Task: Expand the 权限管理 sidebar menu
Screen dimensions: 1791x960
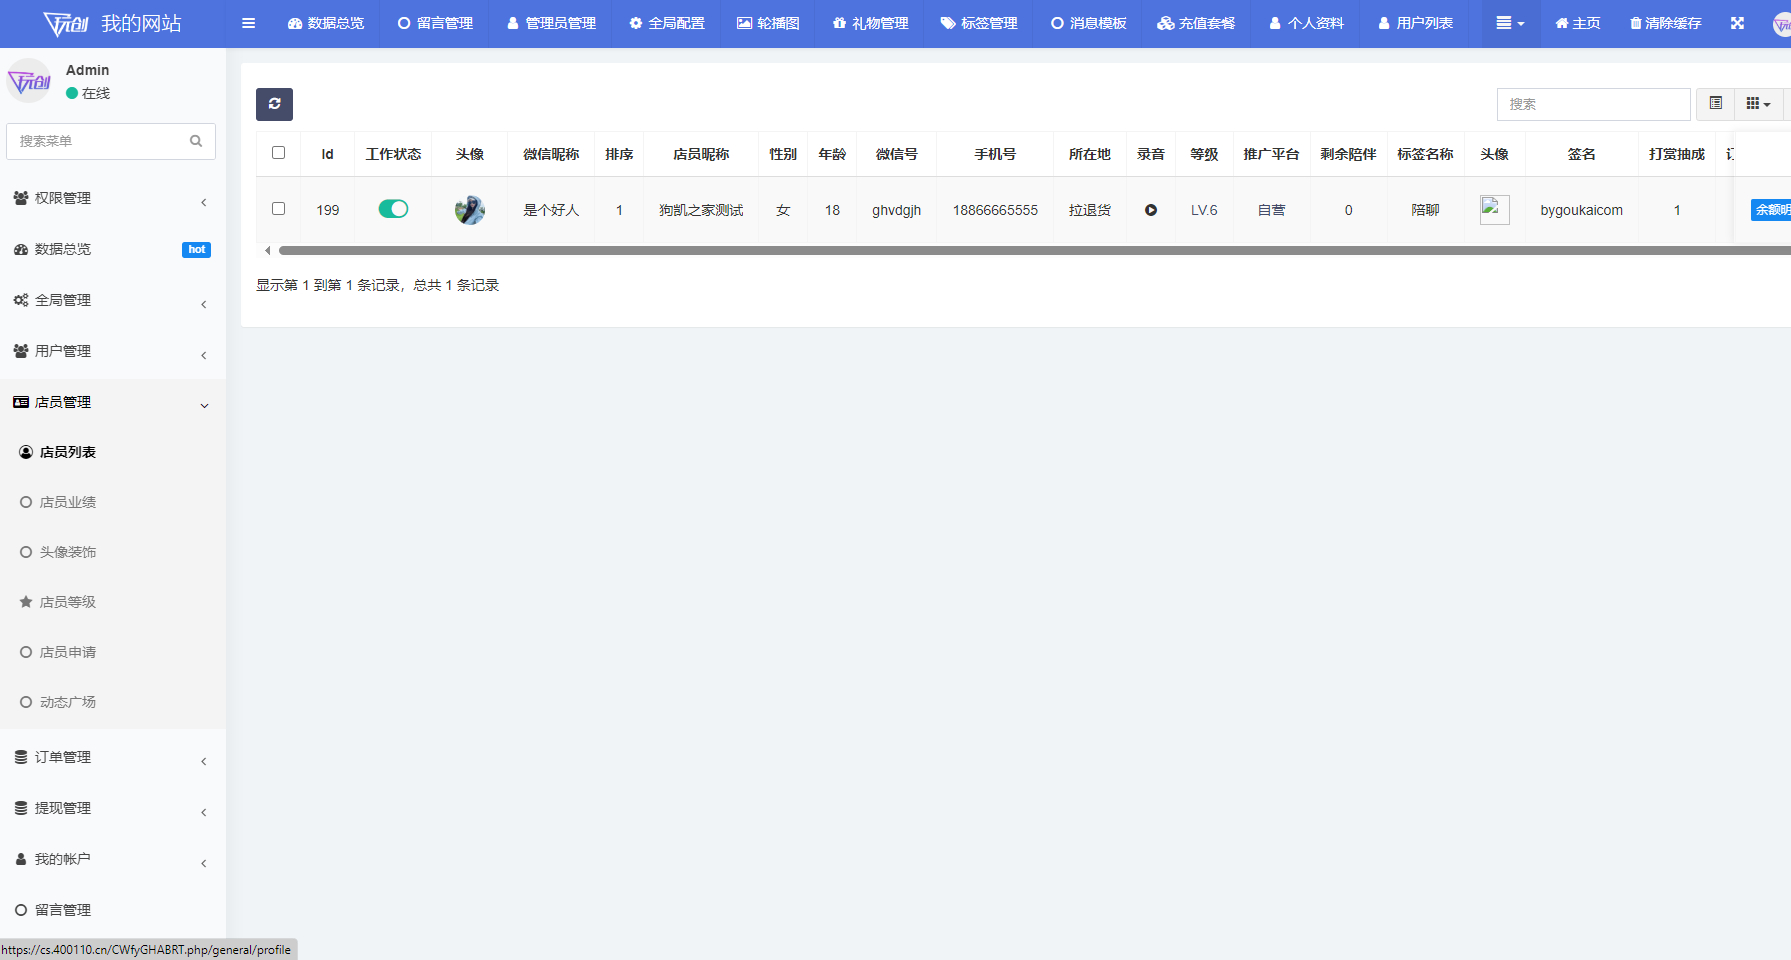Action: coord(112,198)
